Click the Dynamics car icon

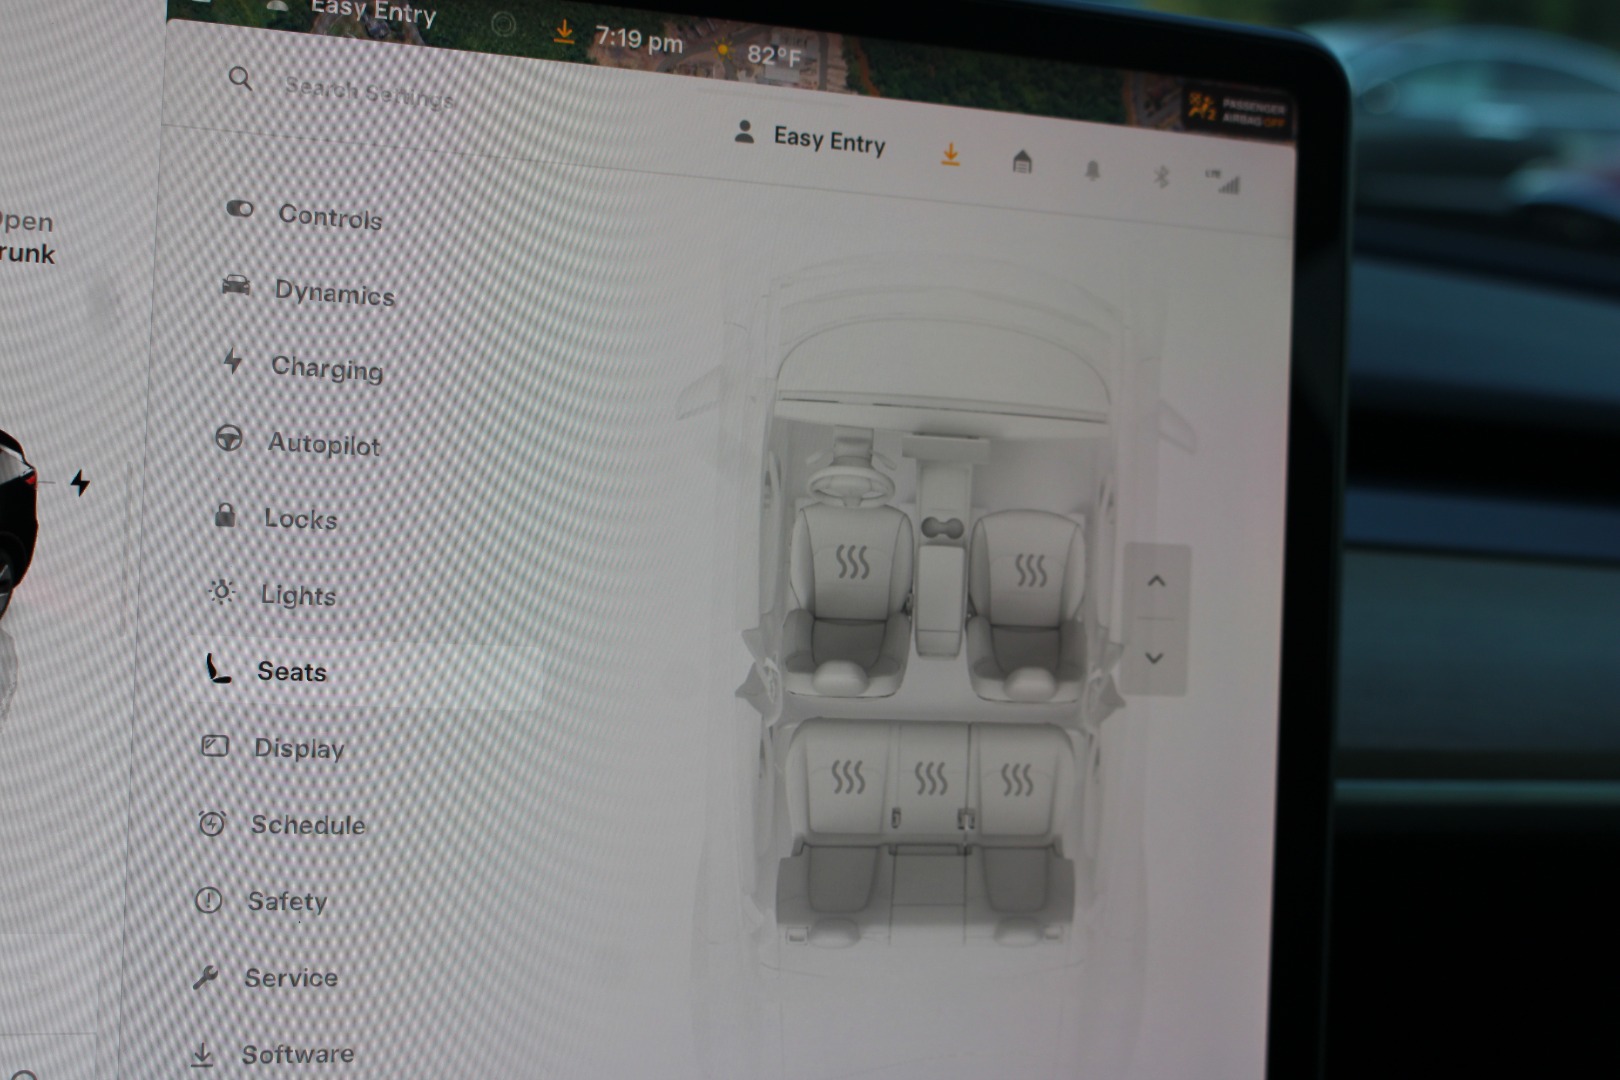click(236, 285)
